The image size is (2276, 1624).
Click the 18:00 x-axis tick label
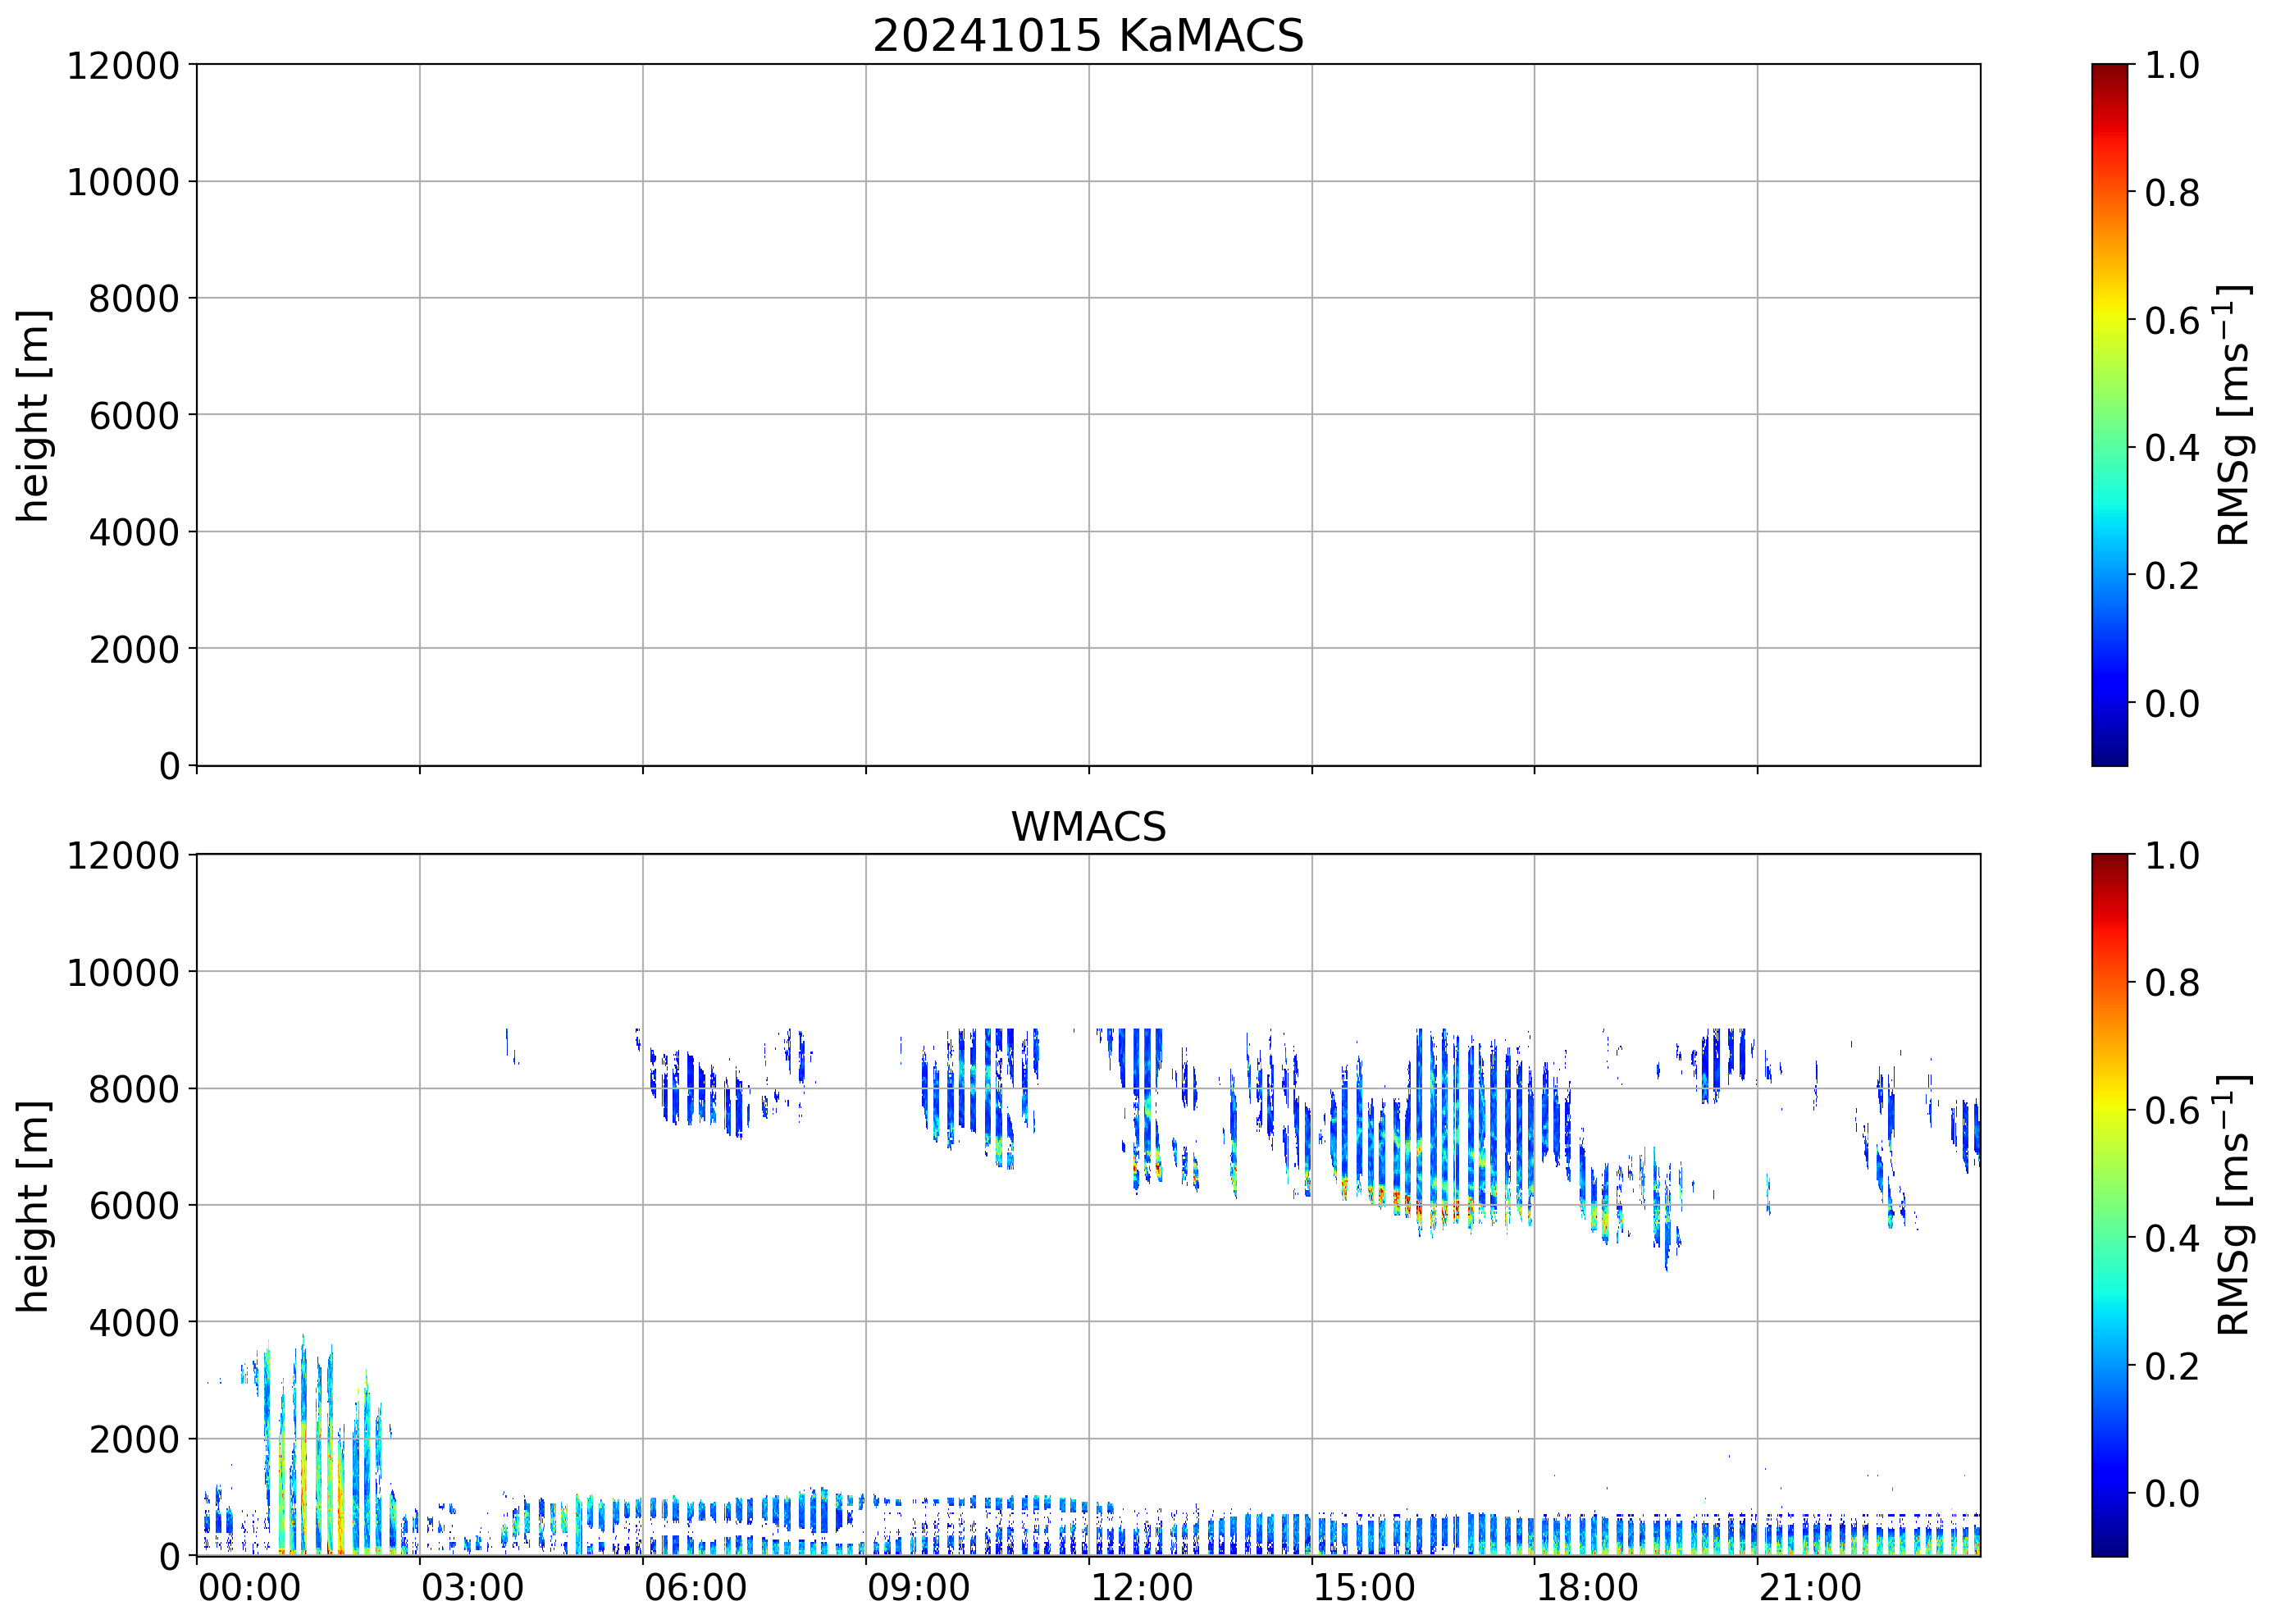(1587, 1587)
